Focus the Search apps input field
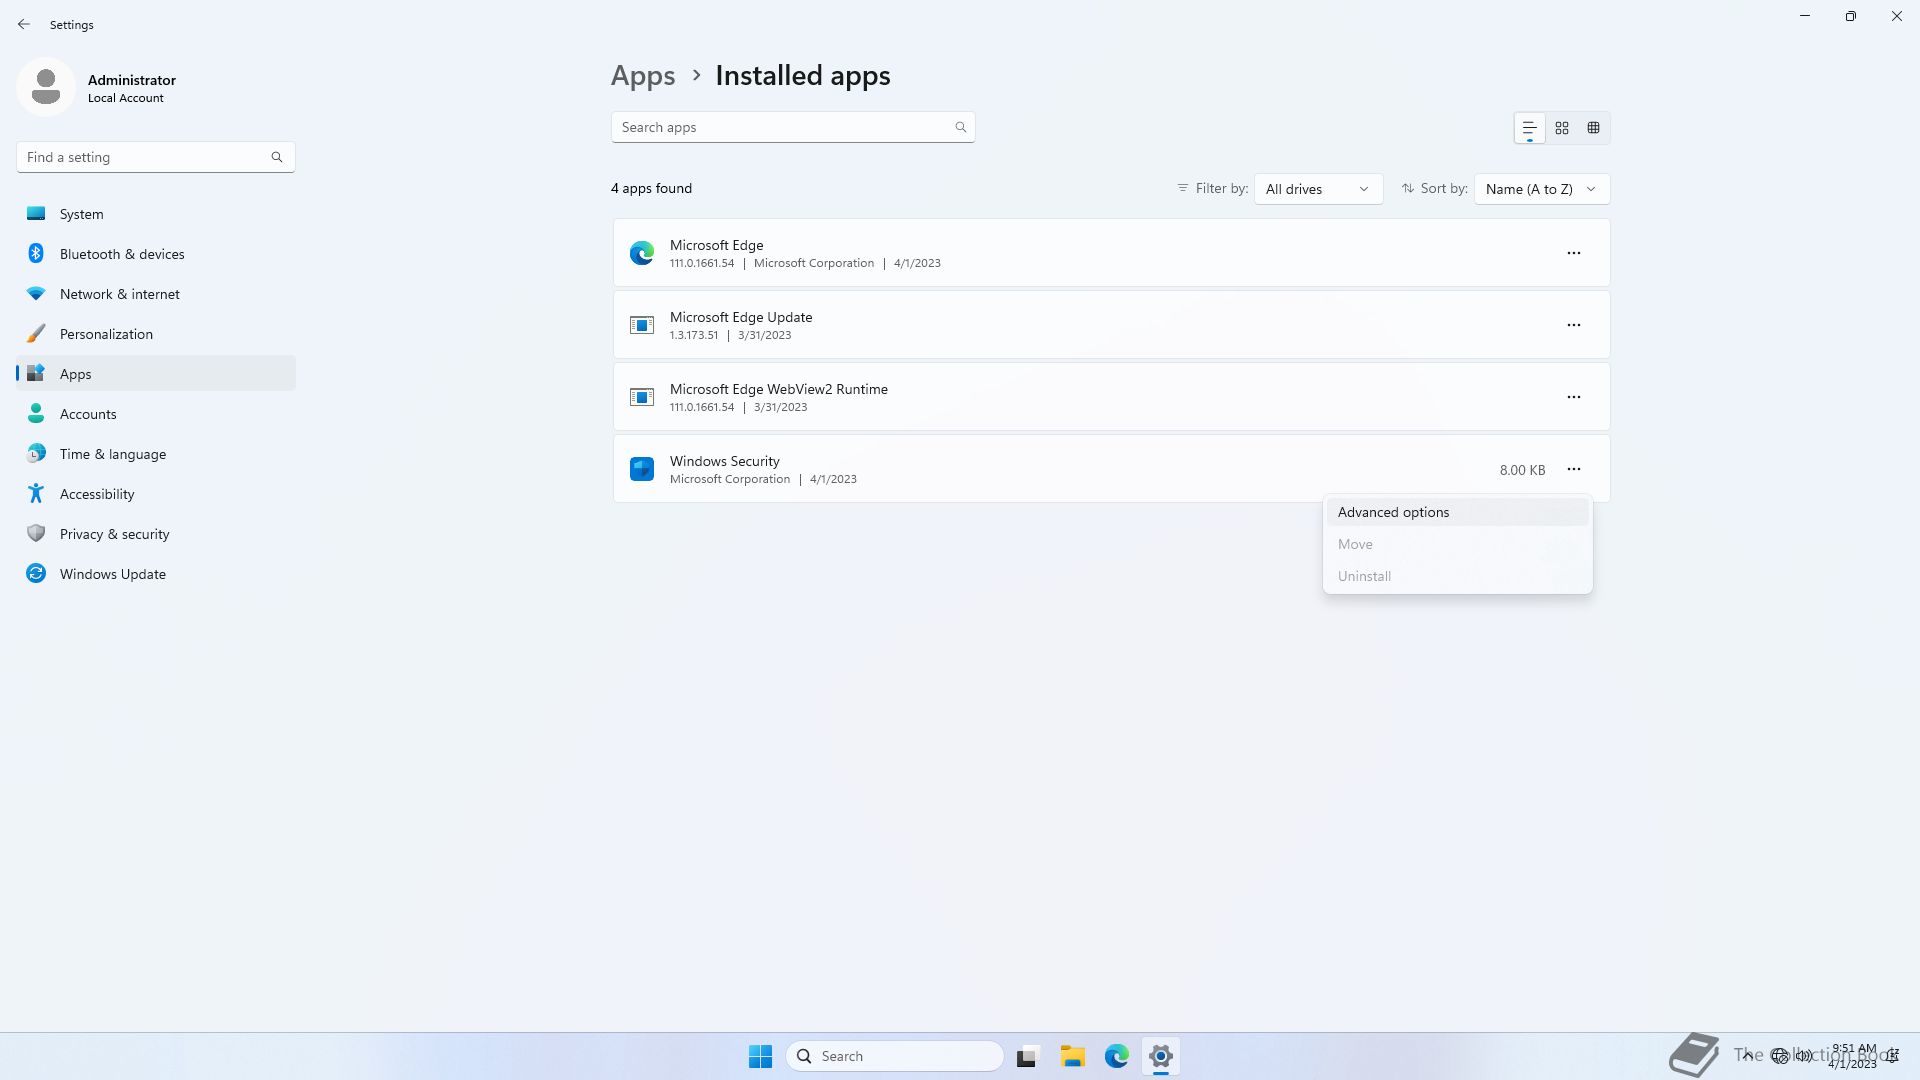This screenshot has height=1080, width=1920. (x=780, y=127)
